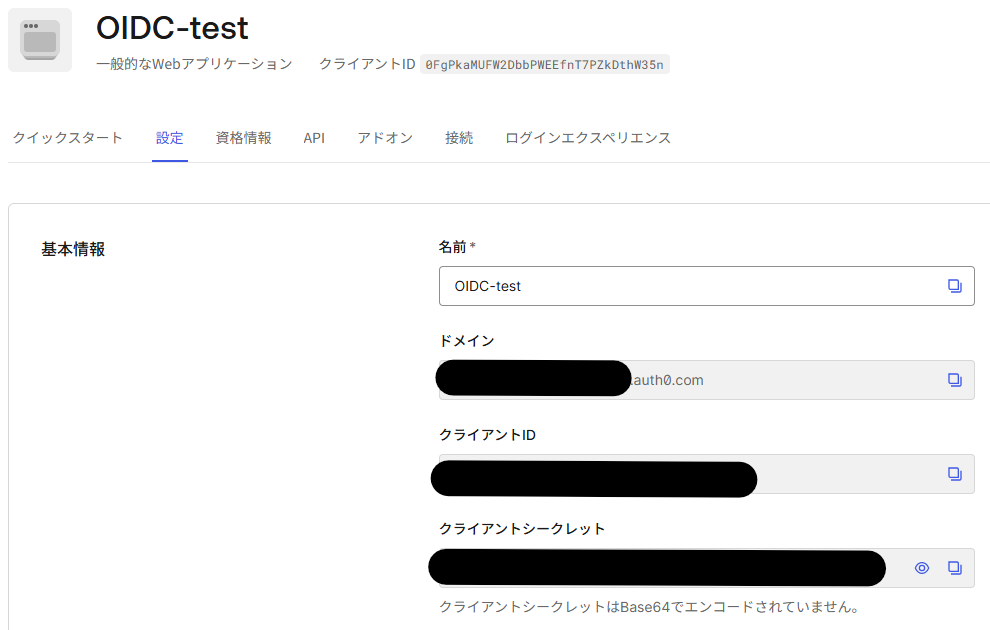
Task: Open the アドオン tab
Action: [385, 138]
